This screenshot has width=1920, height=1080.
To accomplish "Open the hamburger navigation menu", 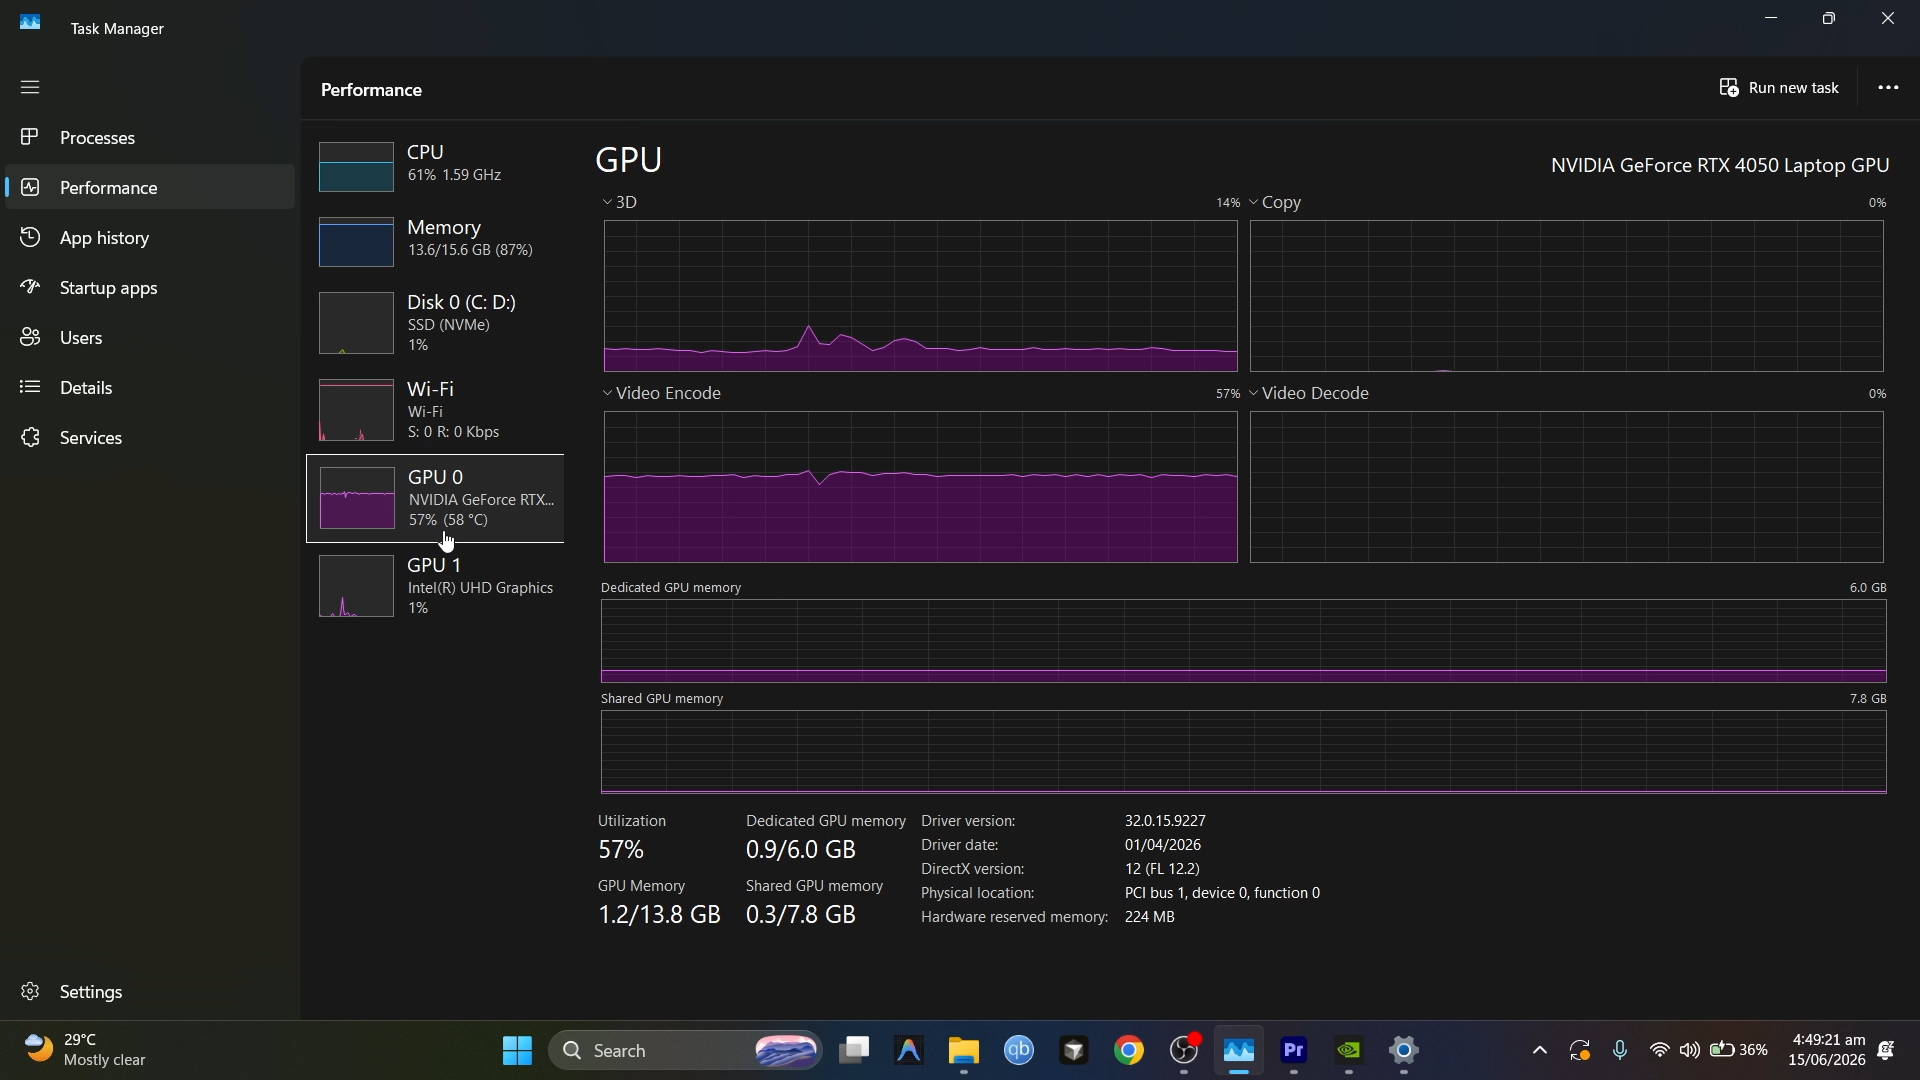I will pyautogui.click(x=30, y=88).
